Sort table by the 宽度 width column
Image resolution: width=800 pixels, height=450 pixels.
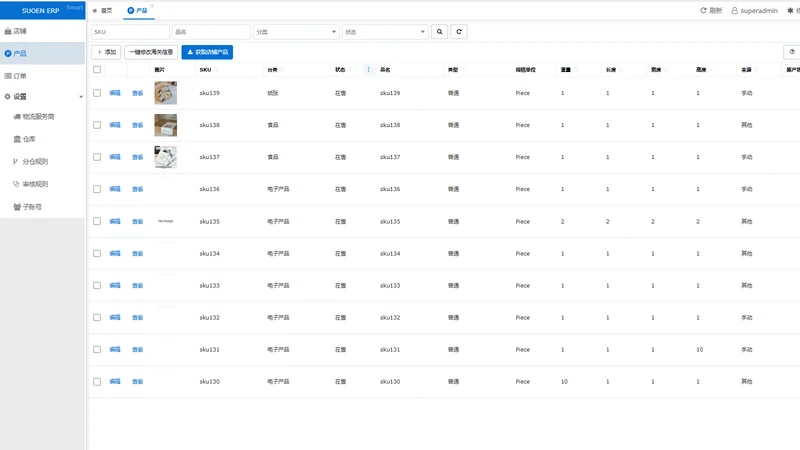point(665,69)
